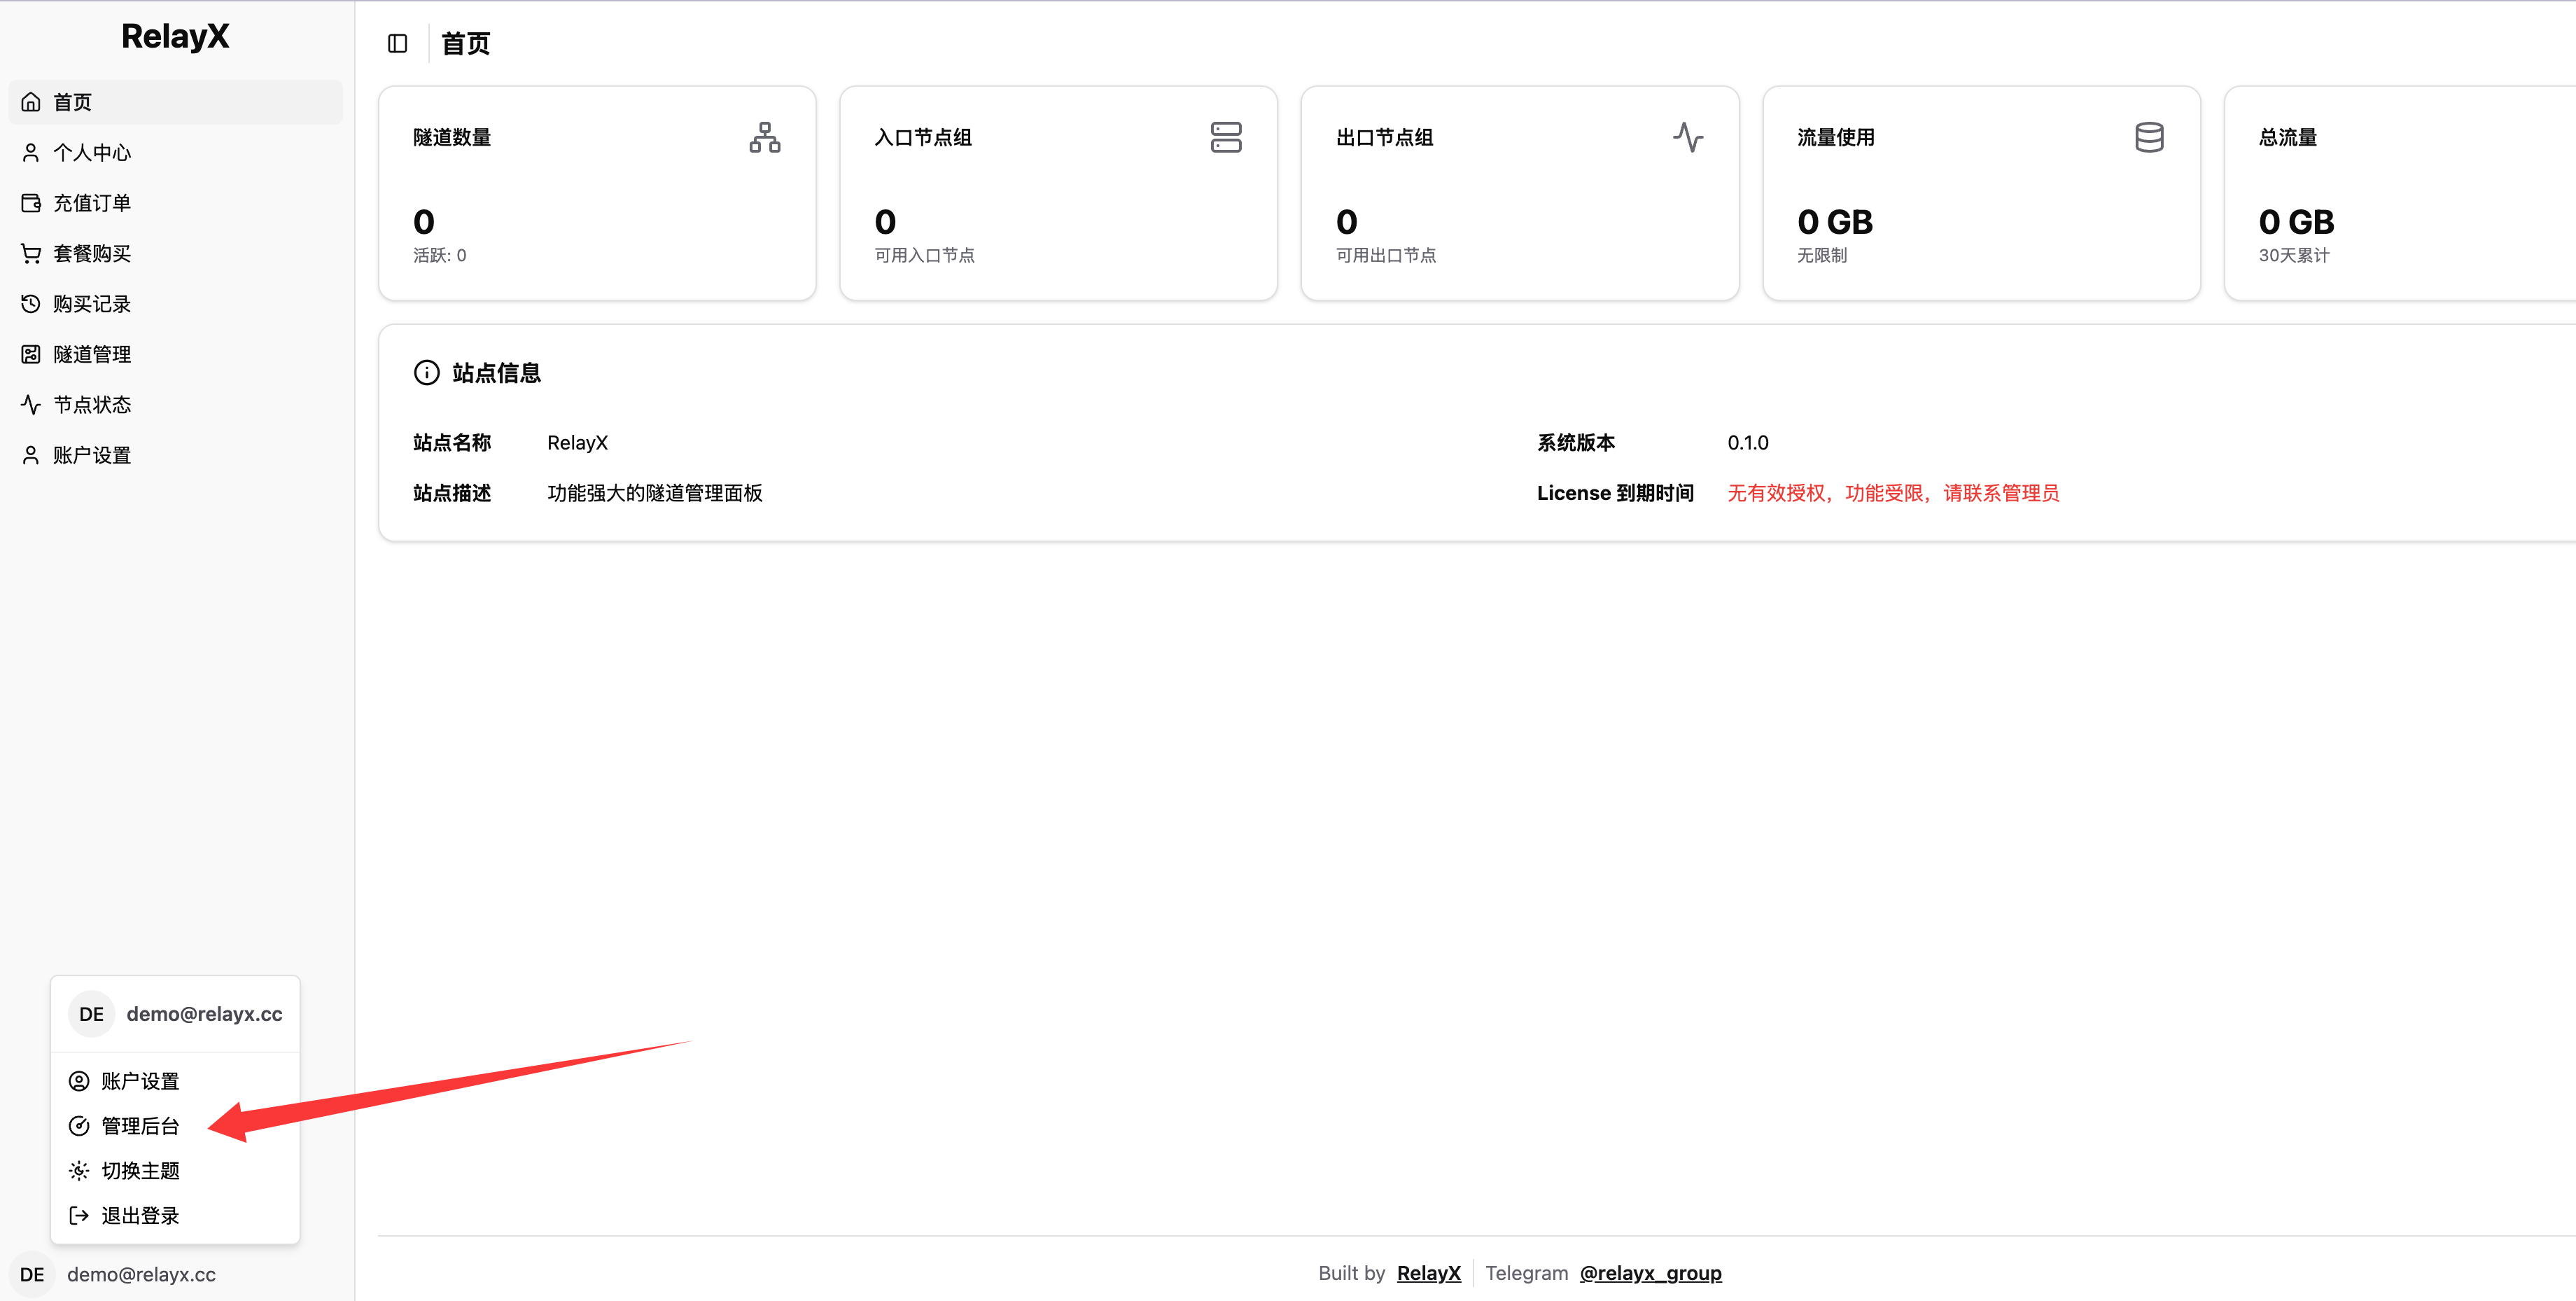Click the DE avatar at sidebar bottom
Viewport: 2576px width, 1301px height.
pyautogui.click(x=31, y=1273)
